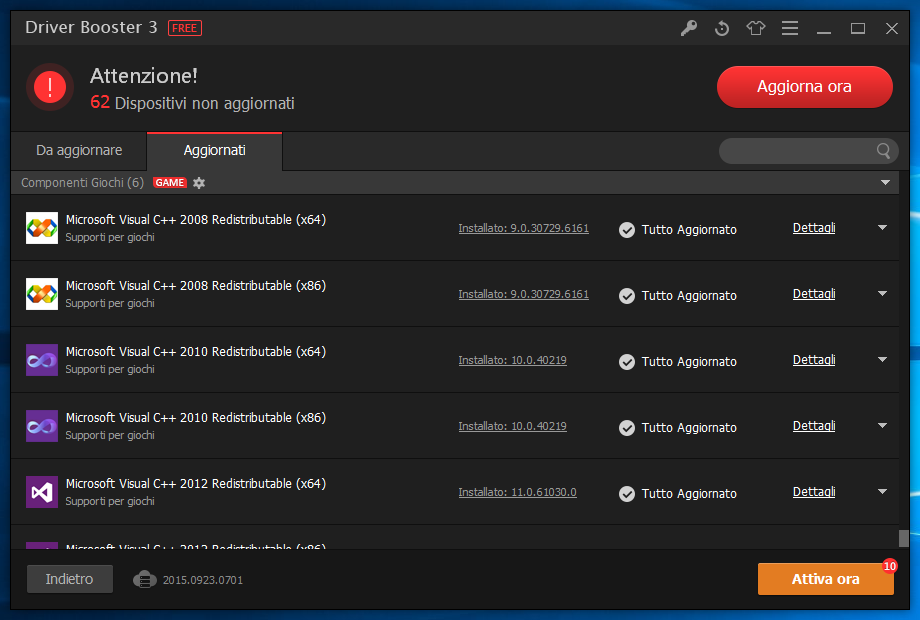Click the red GAME badge

[170, 182]
